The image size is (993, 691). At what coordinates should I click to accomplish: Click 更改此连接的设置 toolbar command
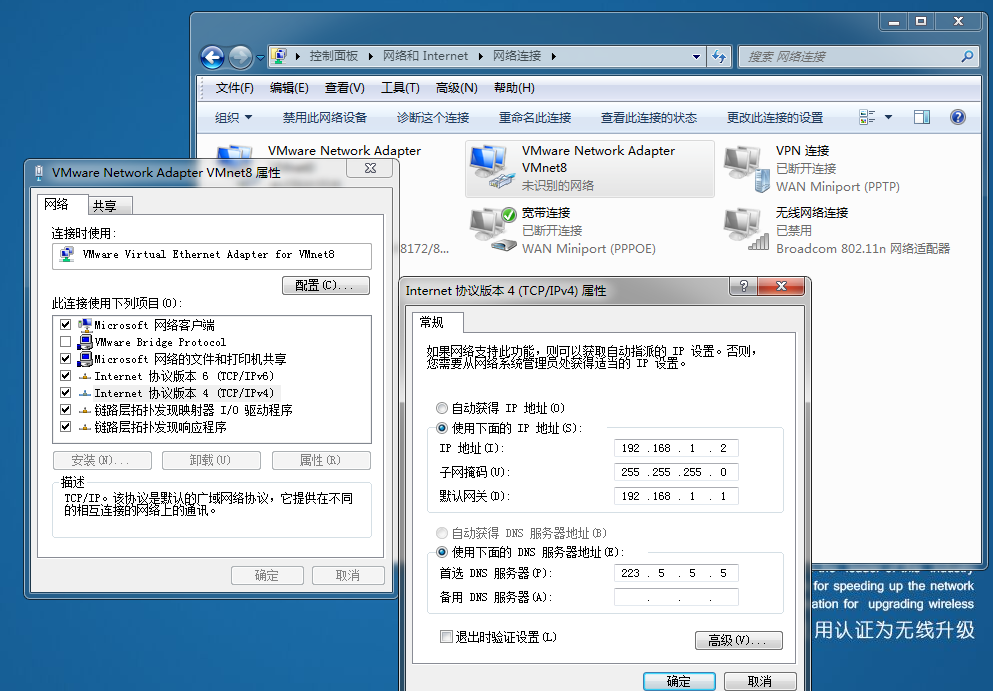775,117
